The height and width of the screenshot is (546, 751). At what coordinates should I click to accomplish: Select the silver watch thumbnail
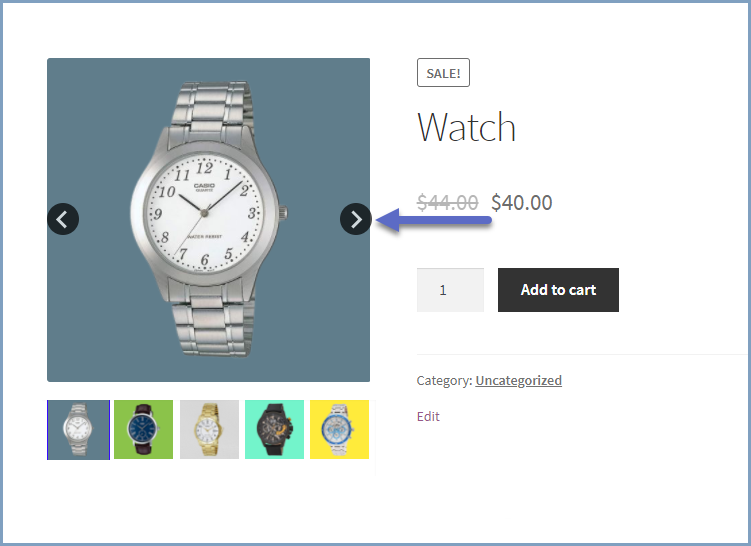(x=79, y=430)
